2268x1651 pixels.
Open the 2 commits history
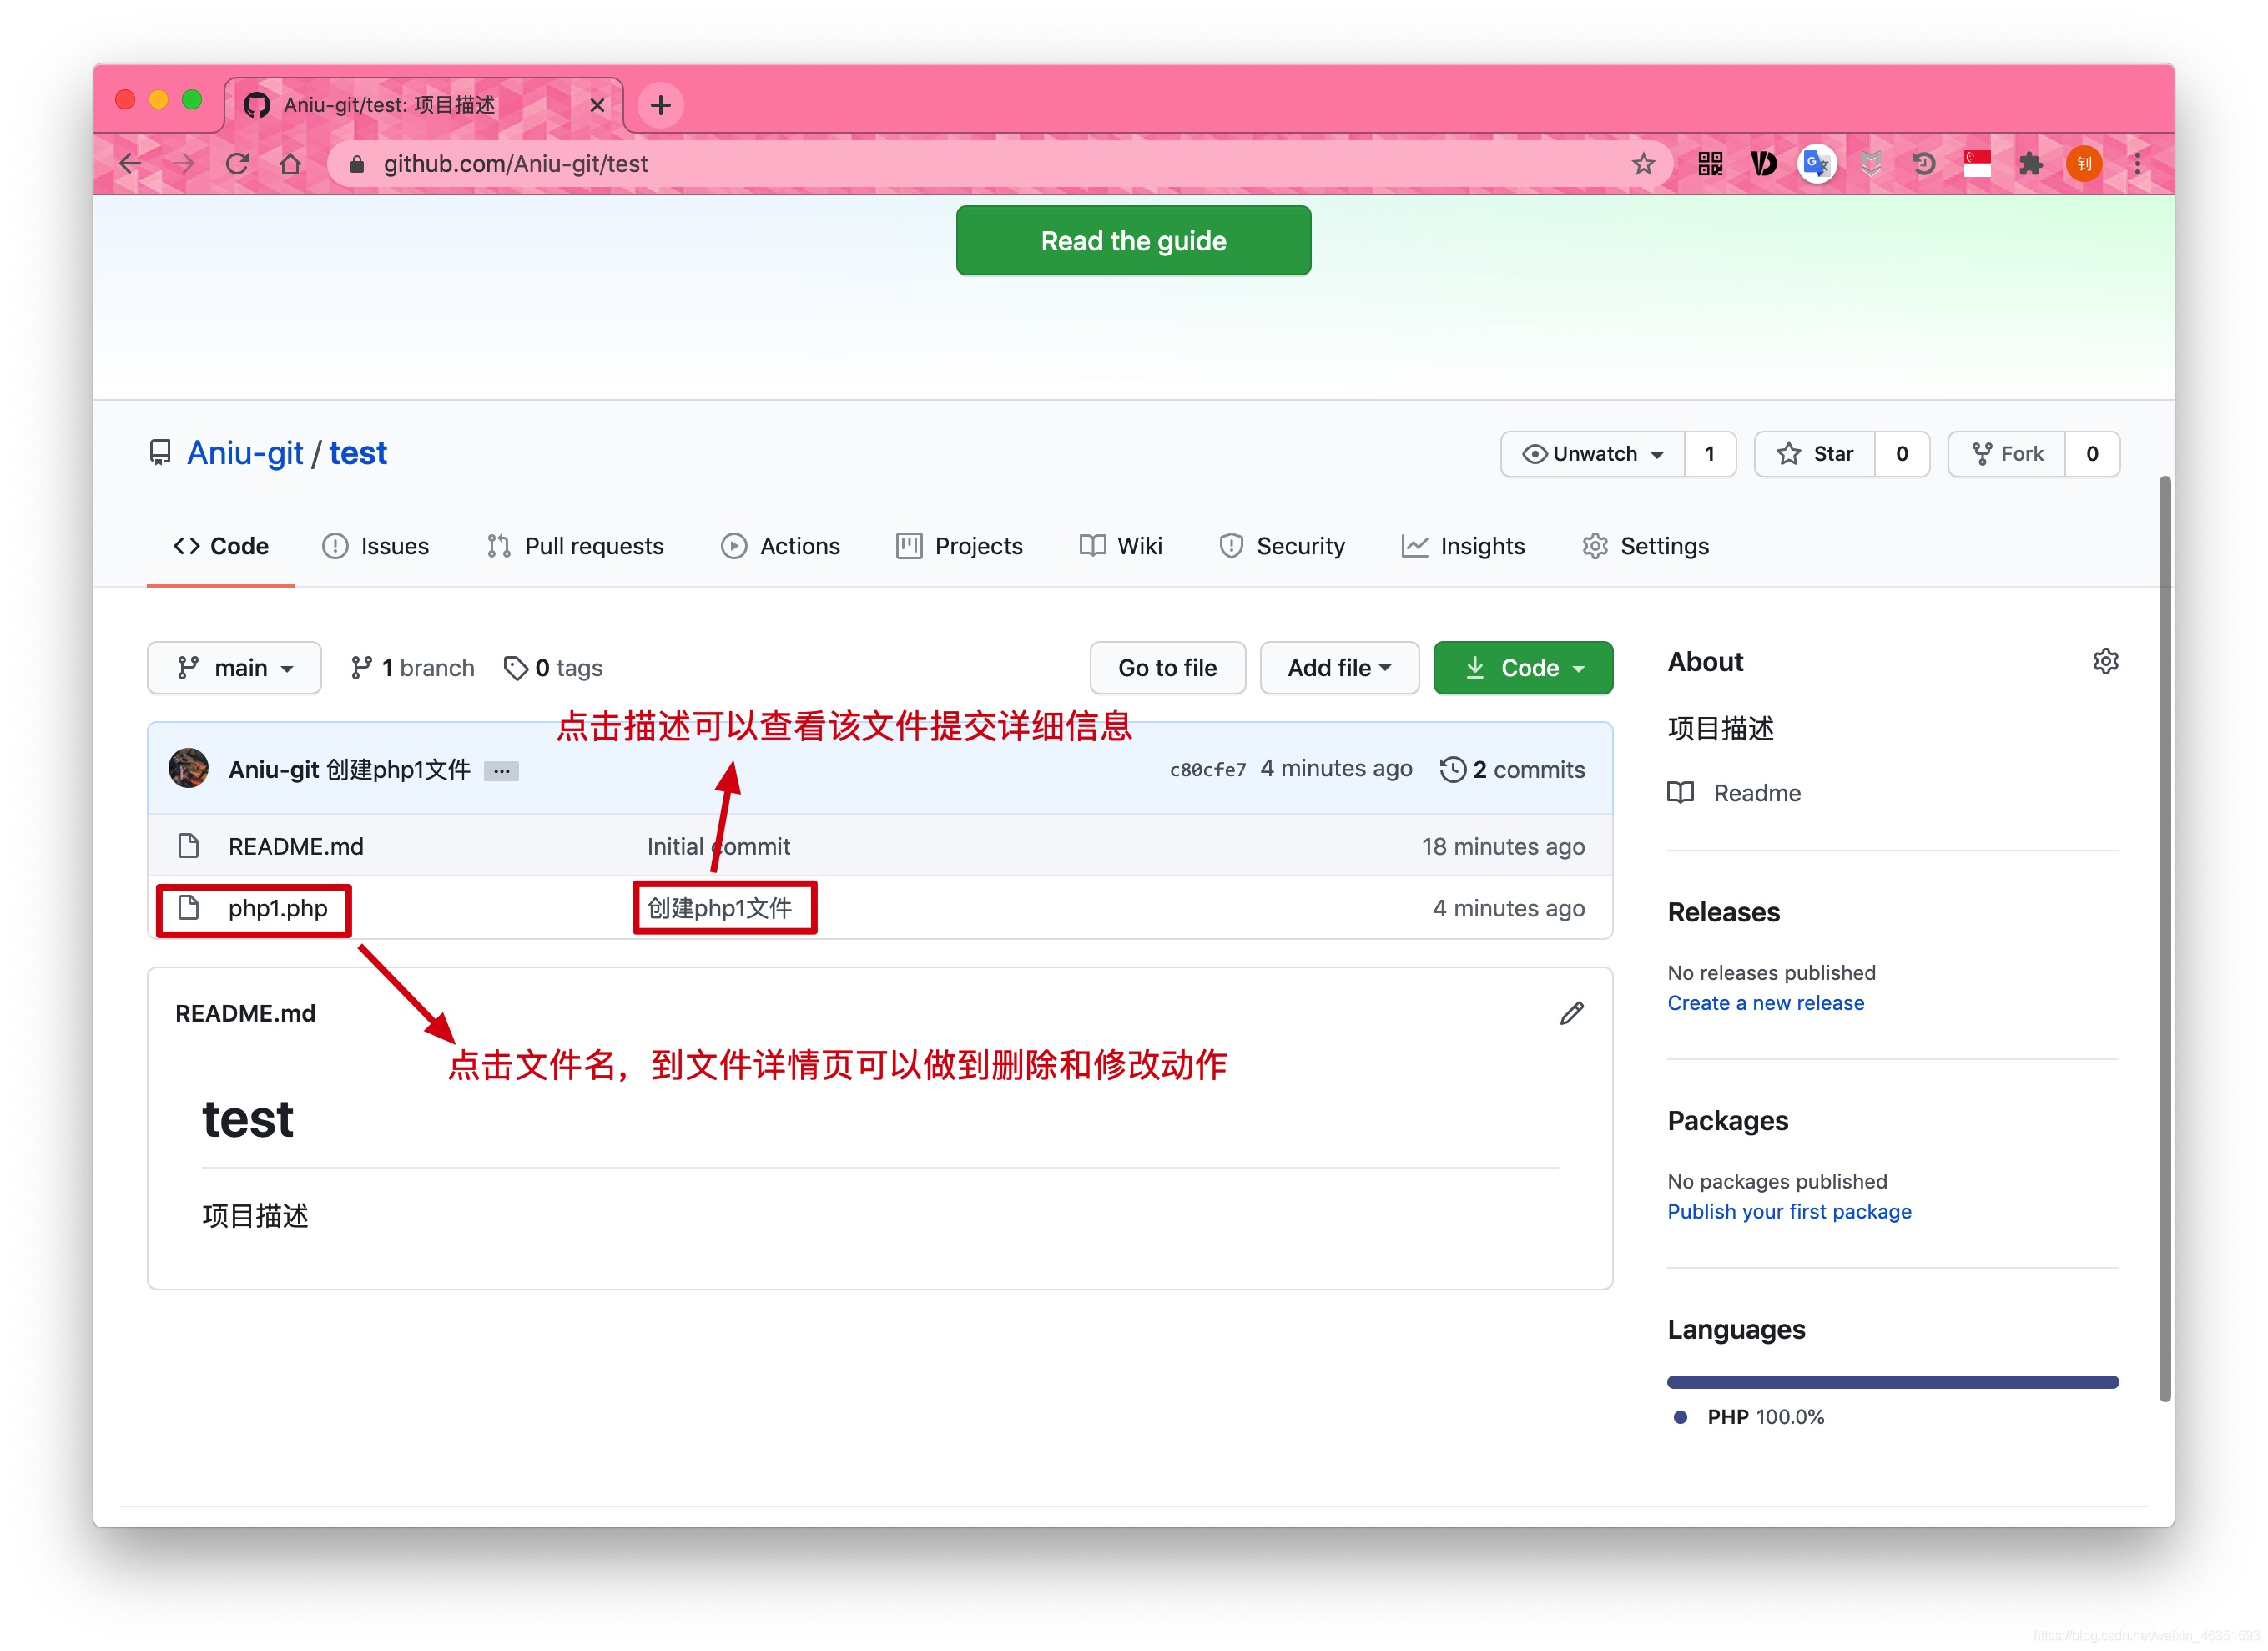(1512, 769)
